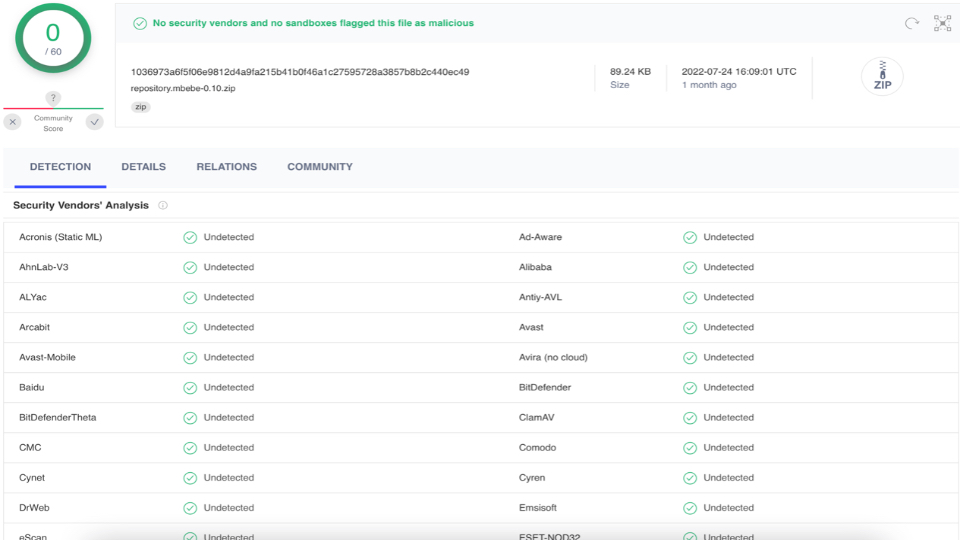Click the ALYac vendor name
This screenshot has width=960, height=540.
pos(32,297)
